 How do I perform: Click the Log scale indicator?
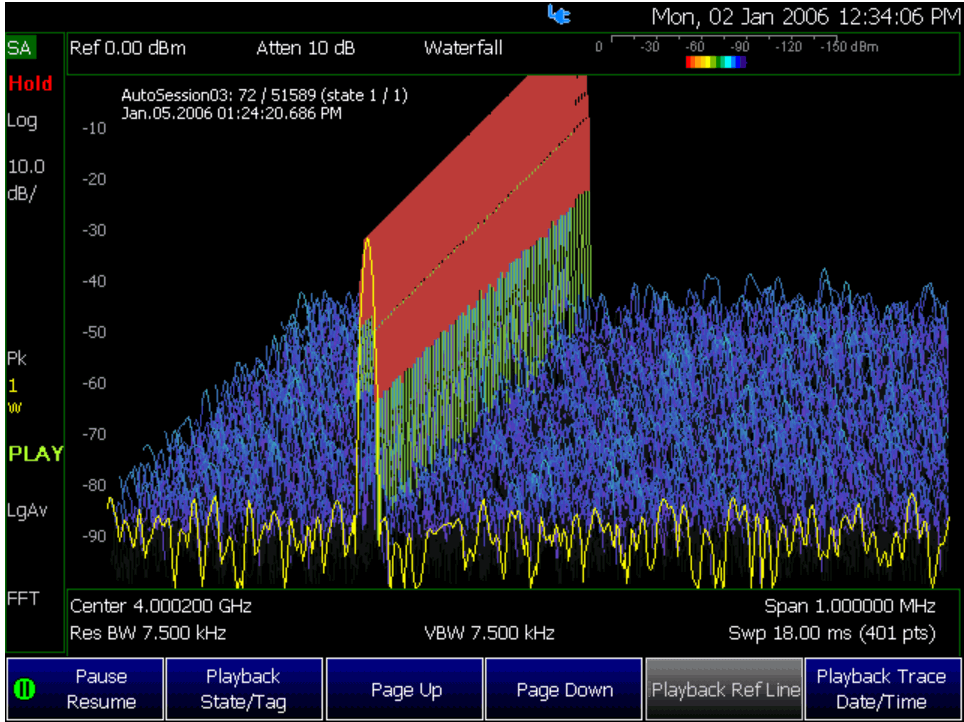click(22, 122)
